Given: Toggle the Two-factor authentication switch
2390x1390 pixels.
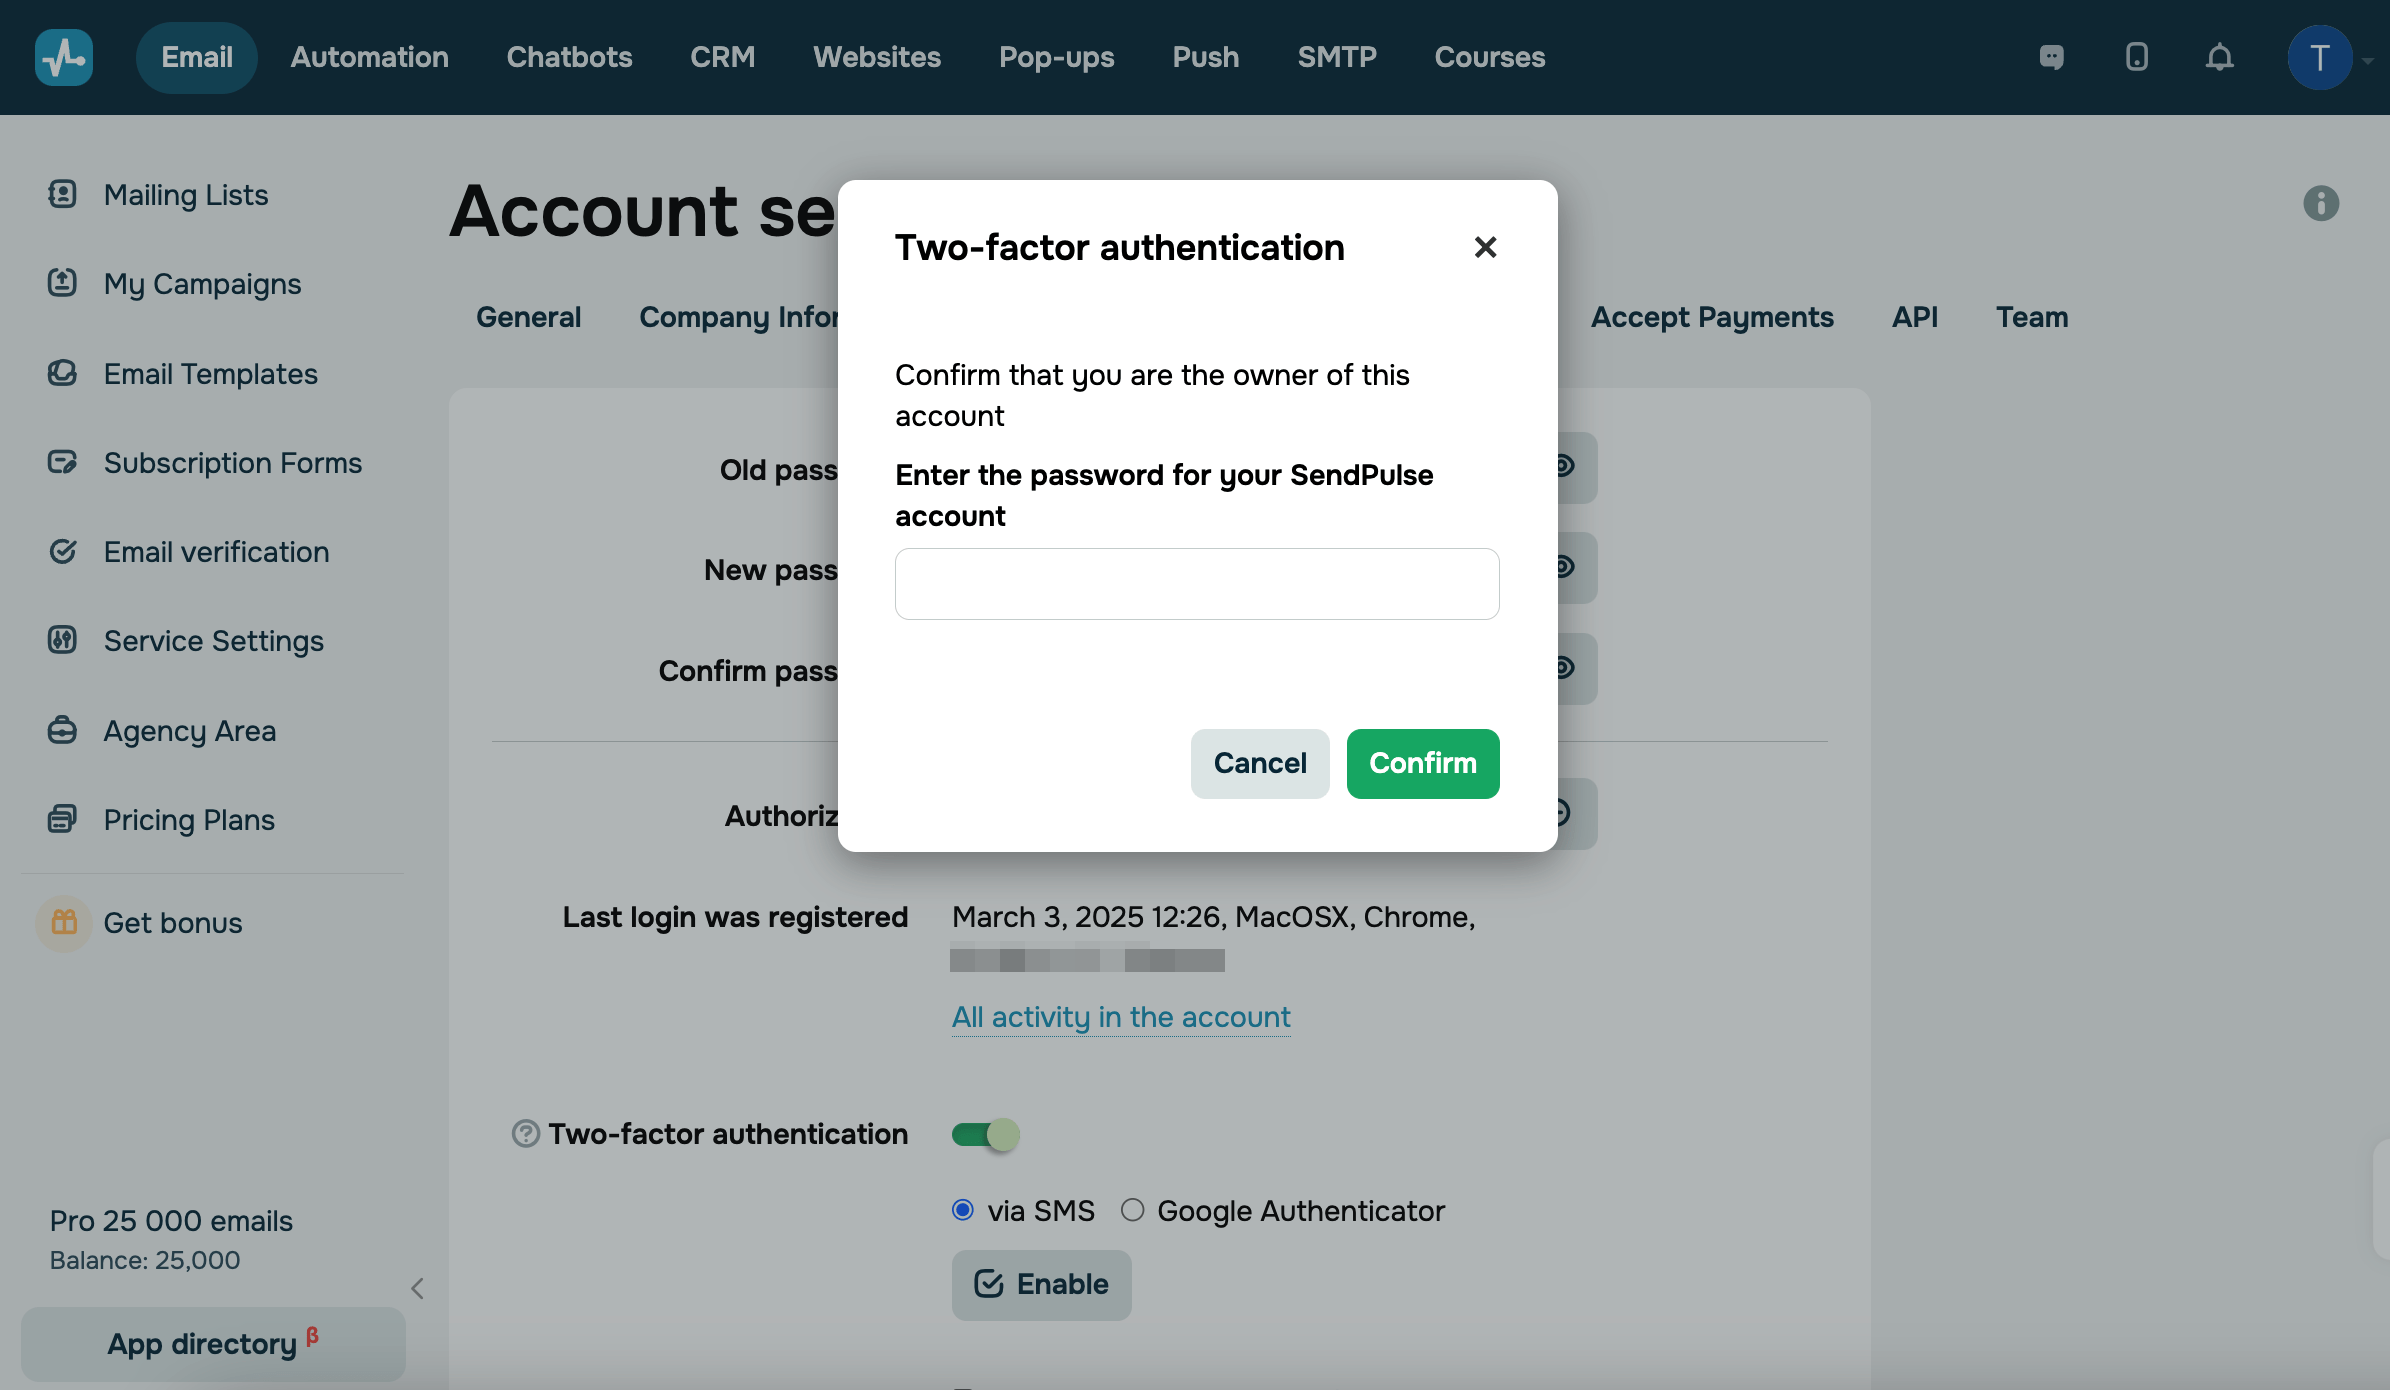Looking at the screenshot, I should (986, 1134).
